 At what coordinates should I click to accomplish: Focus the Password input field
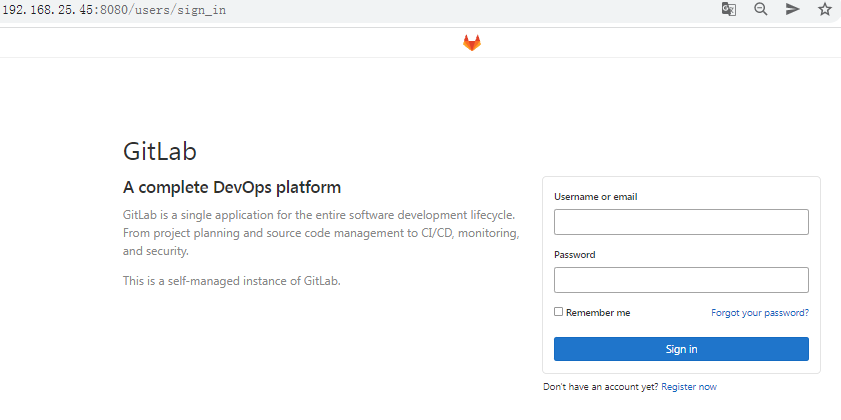tap(681, 280)
